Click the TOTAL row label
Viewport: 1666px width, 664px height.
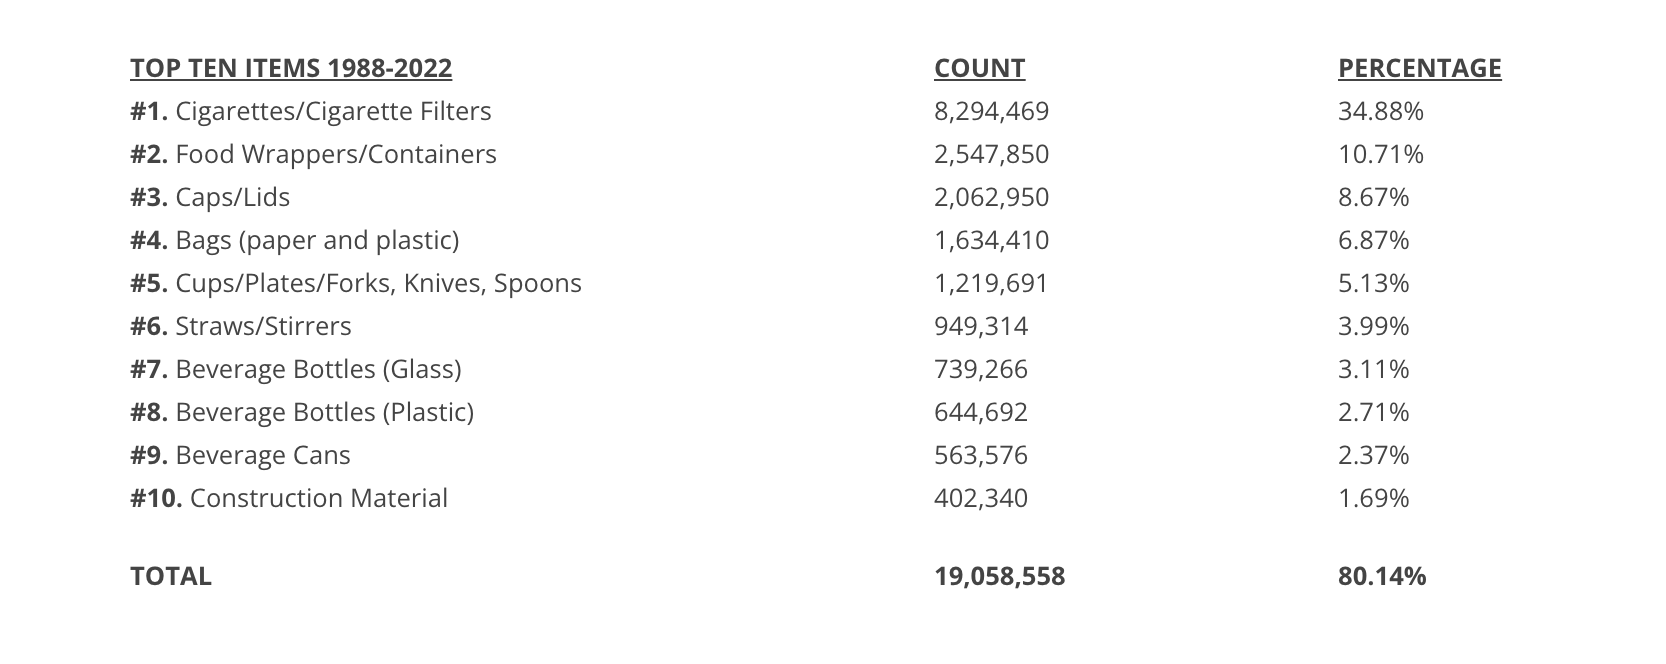point(171,576)
